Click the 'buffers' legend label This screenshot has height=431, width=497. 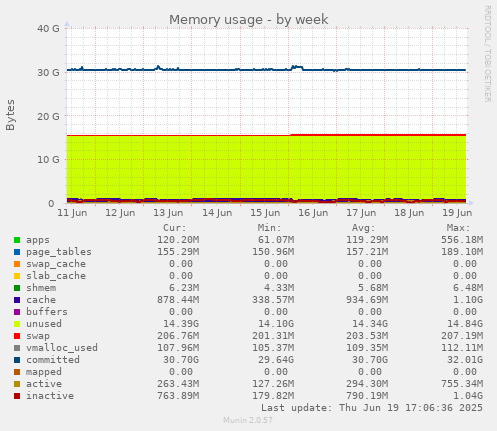[47, 312]
